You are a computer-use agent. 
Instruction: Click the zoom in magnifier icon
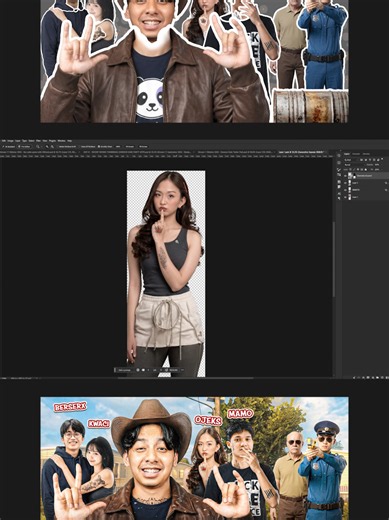coord(47,147)
